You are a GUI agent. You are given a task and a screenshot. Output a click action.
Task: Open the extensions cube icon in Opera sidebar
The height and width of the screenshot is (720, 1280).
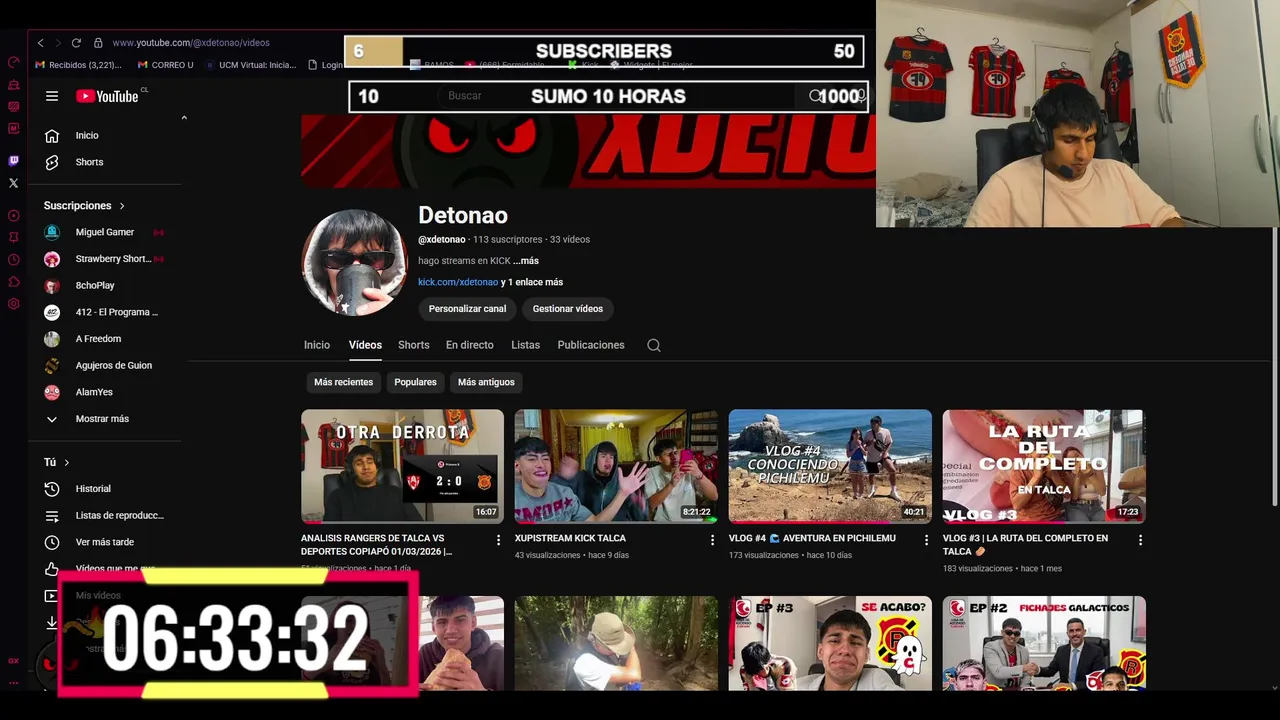(x=13, y=282)
